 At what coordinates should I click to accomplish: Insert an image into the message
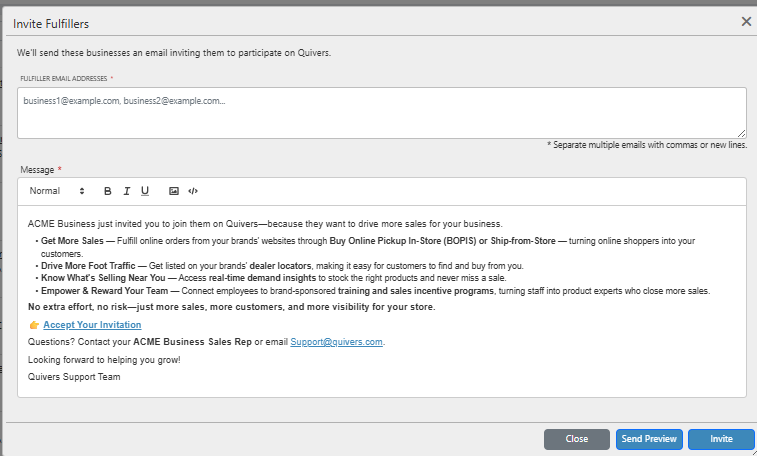click(x=174, y=191)
